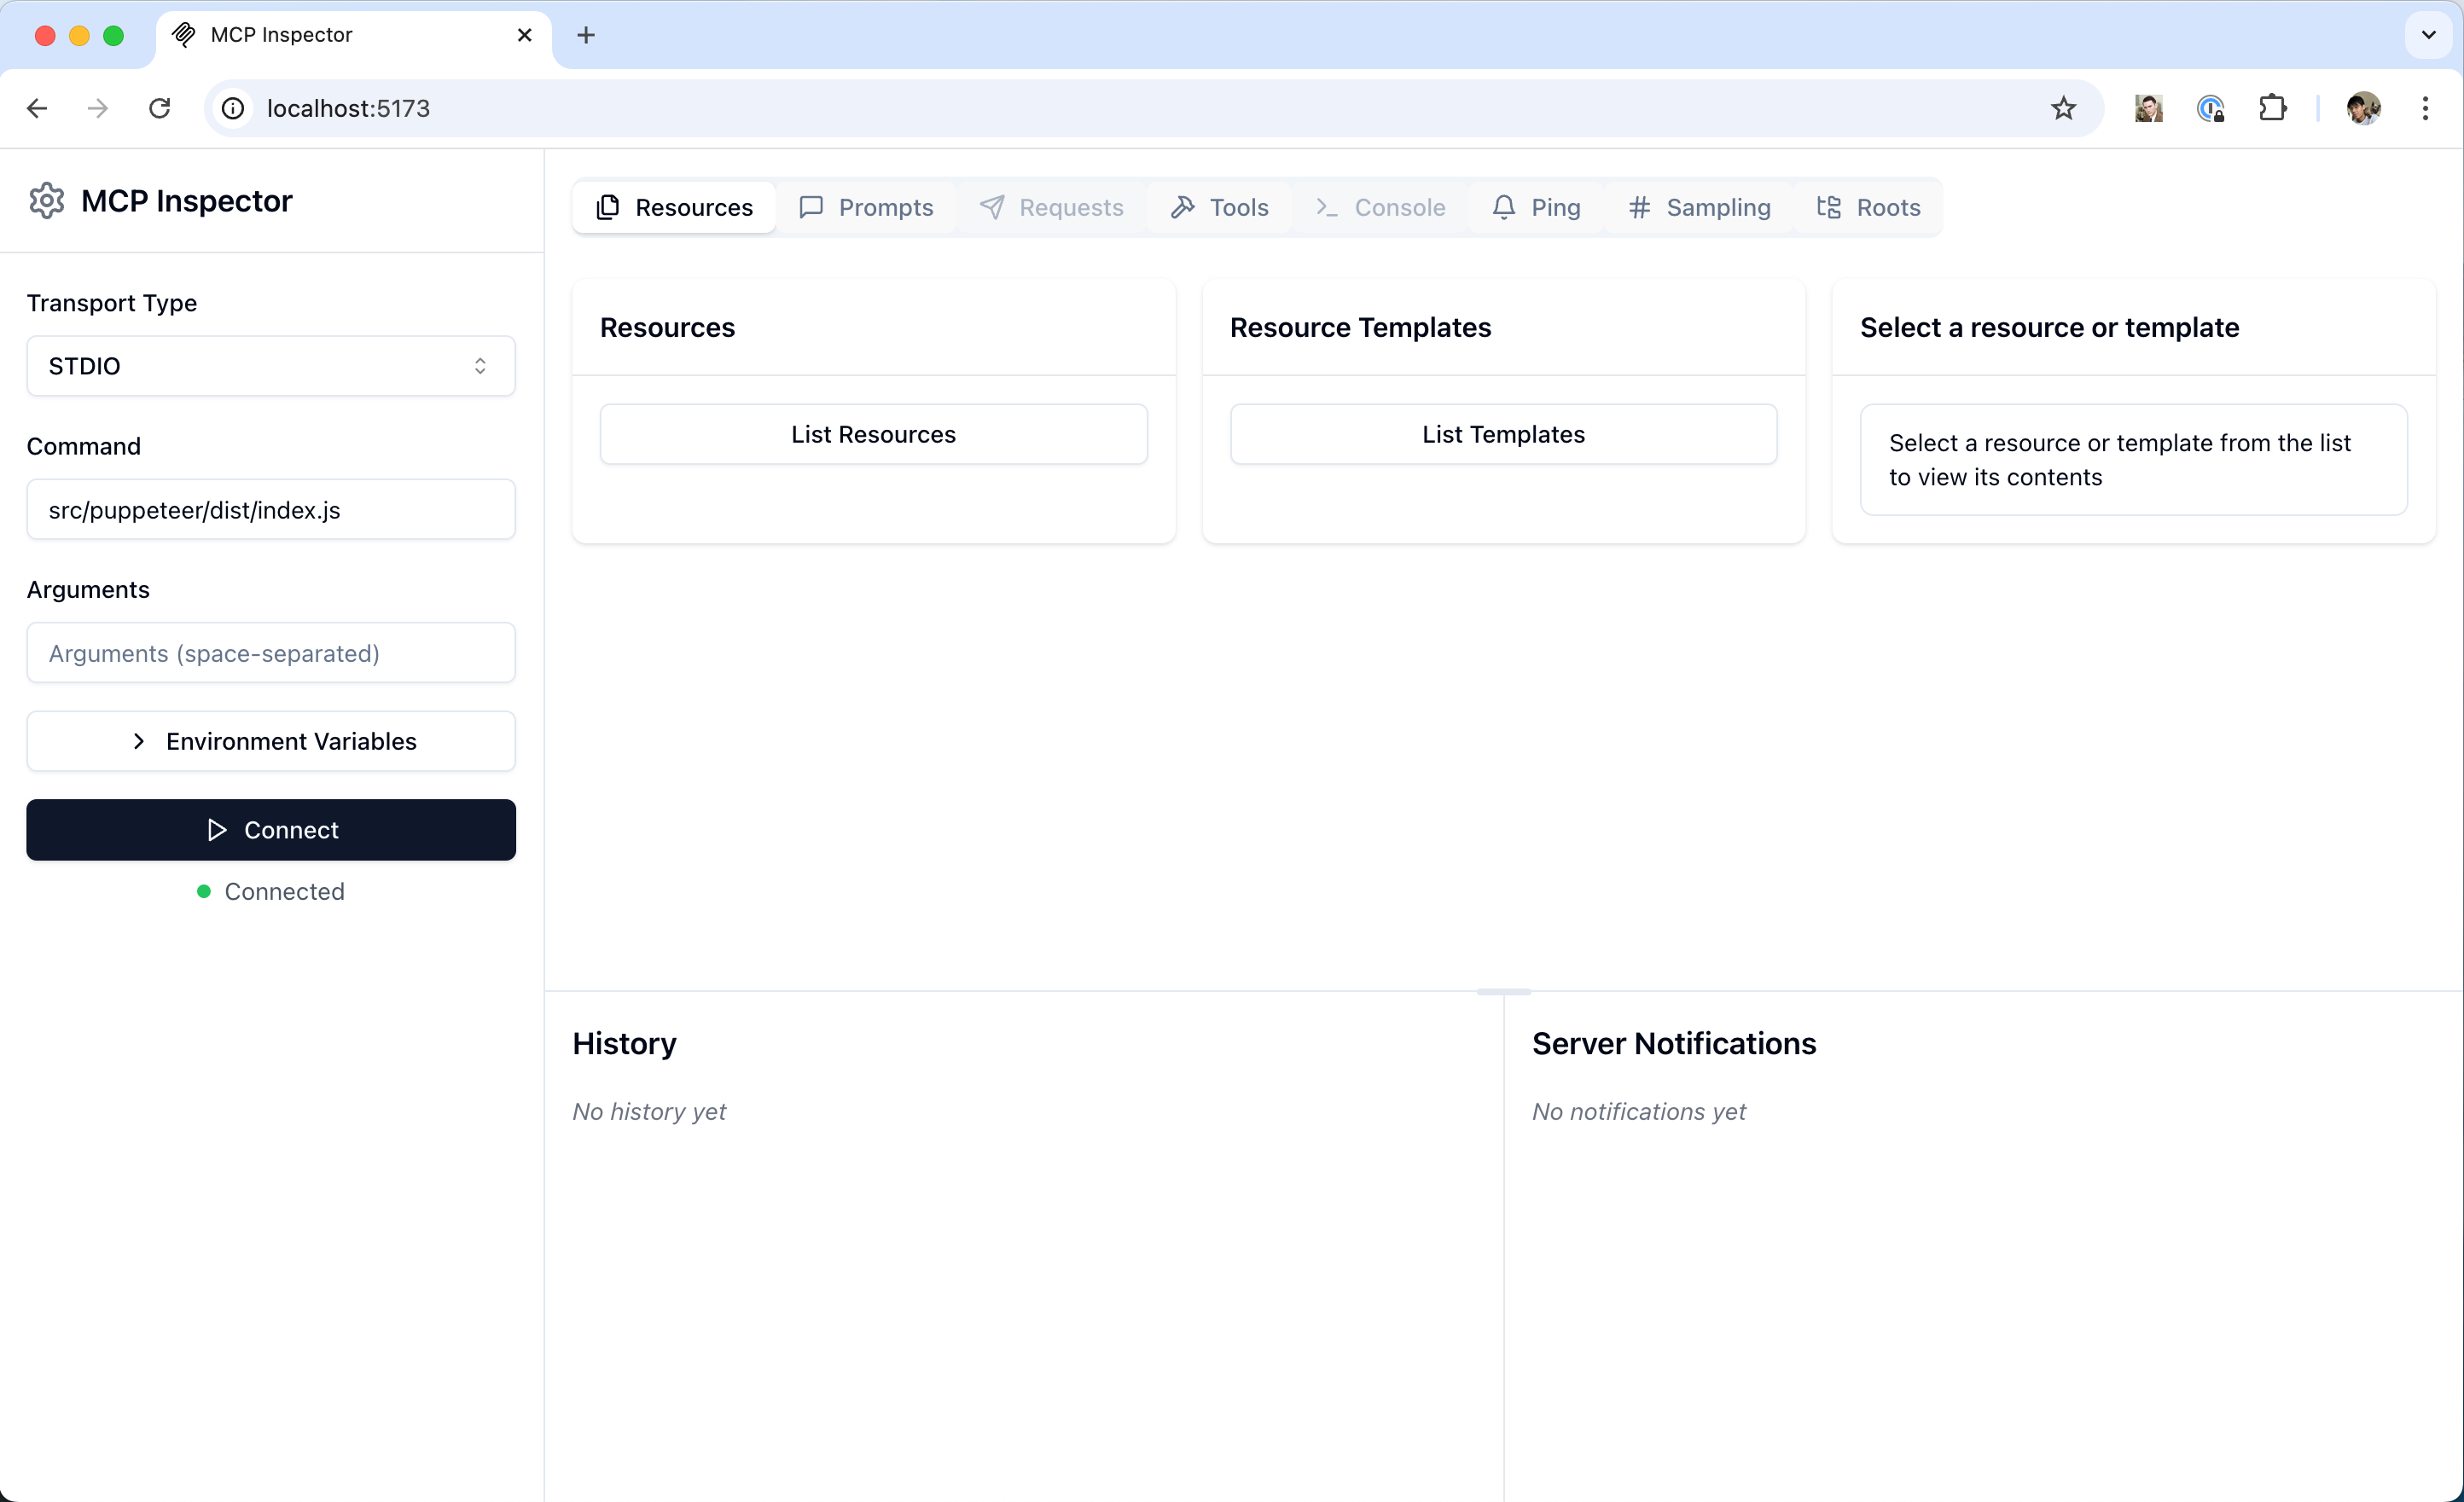Click the List Resources button

click(x=873, y=434)
